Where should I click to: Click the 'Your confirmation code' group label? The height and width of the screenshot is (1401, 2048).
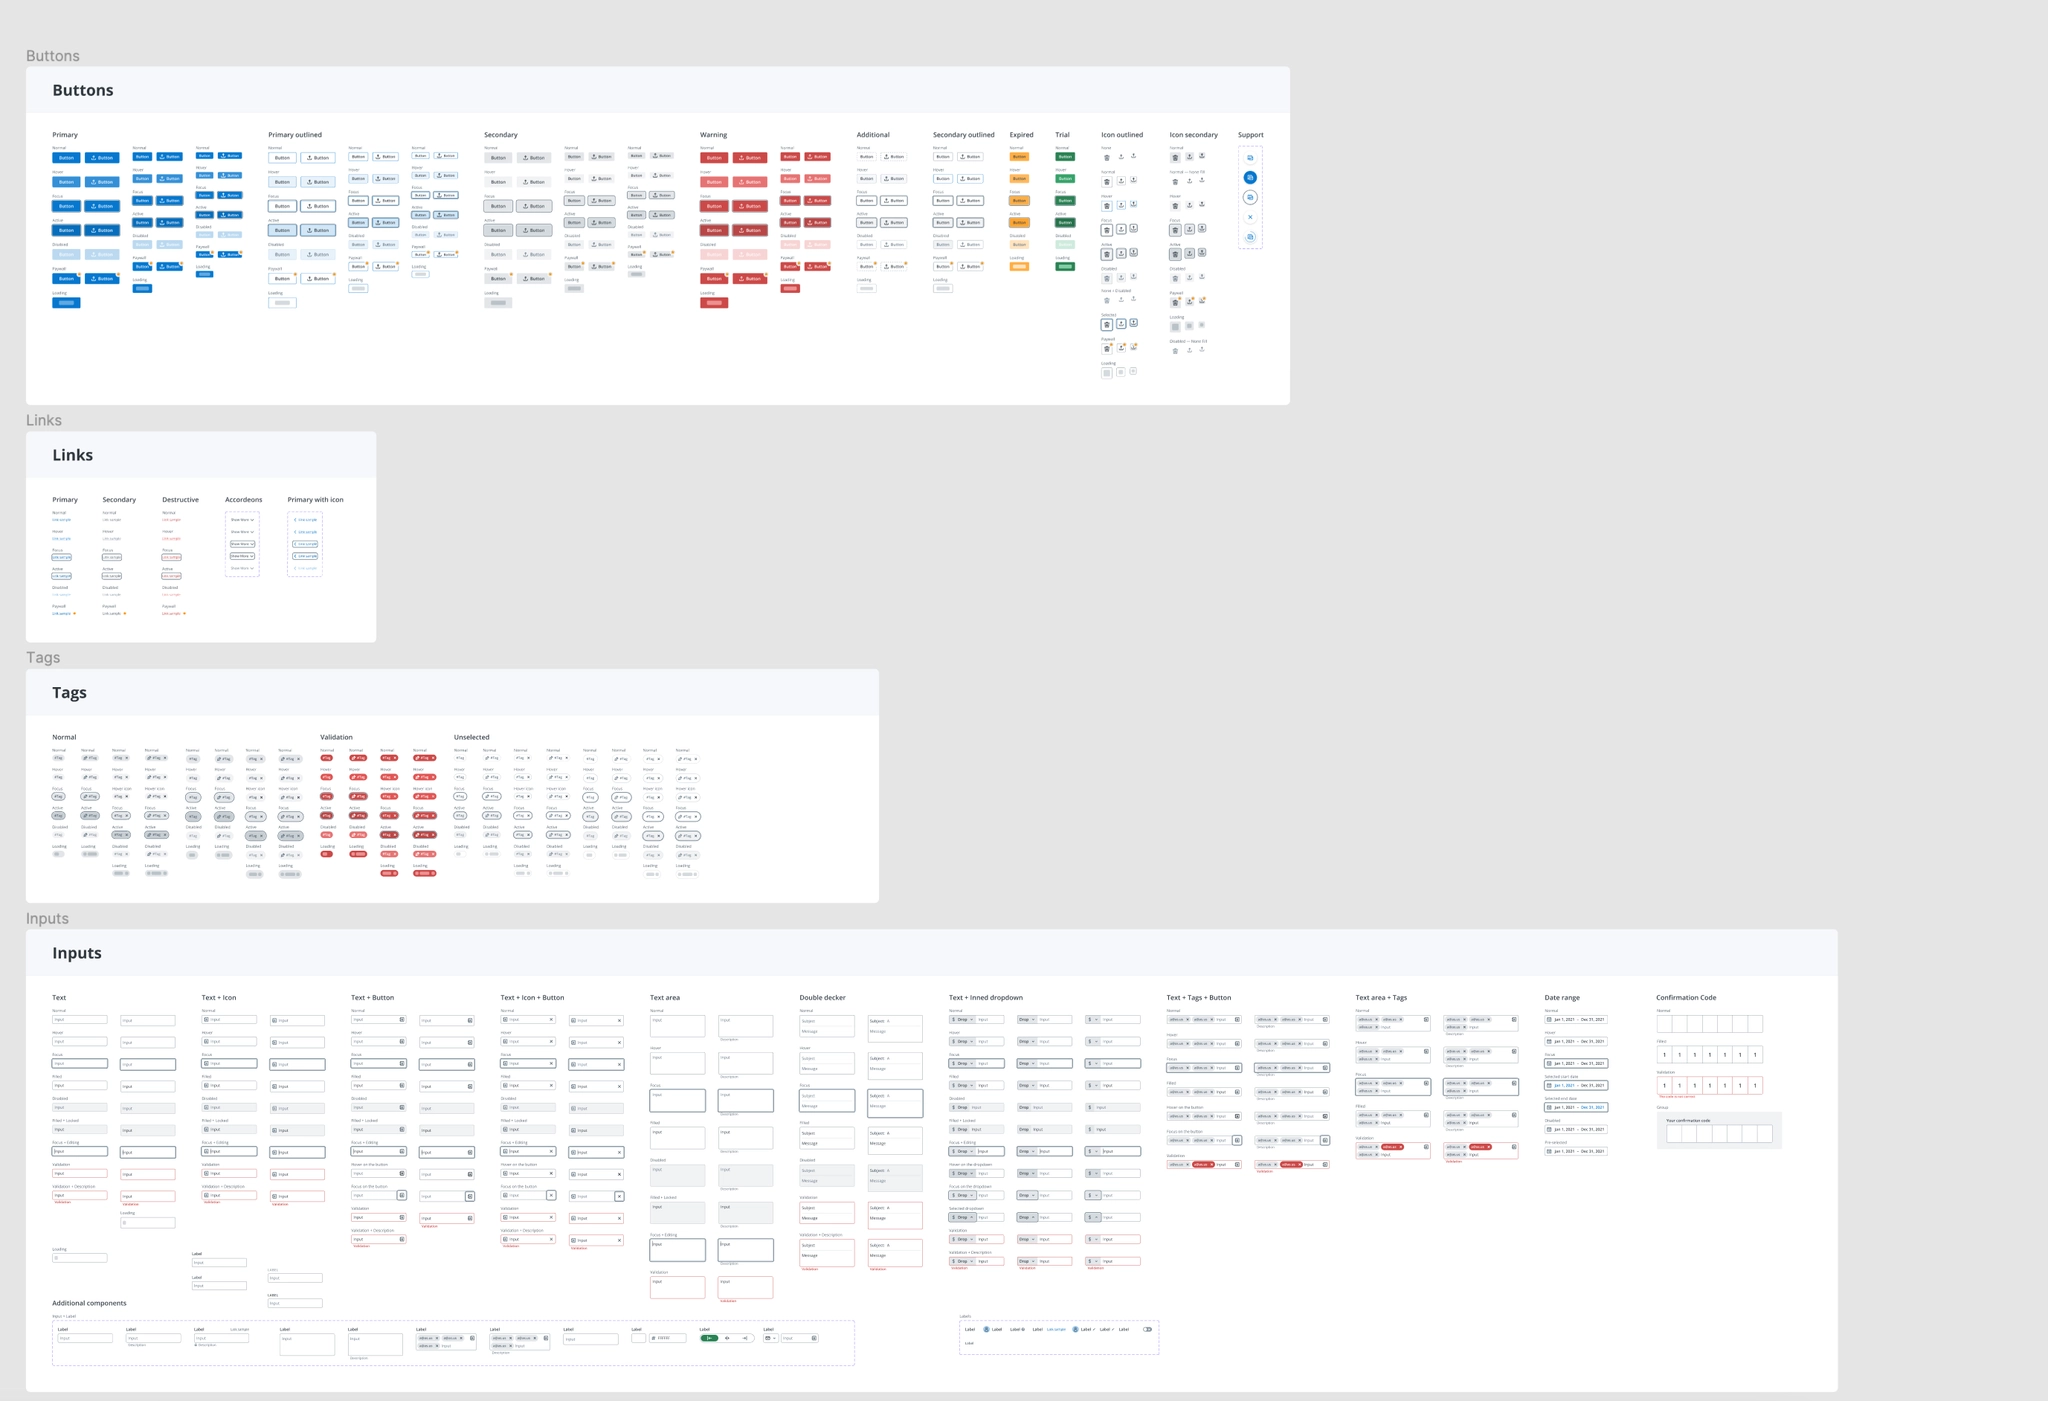pos(1688,1121)
